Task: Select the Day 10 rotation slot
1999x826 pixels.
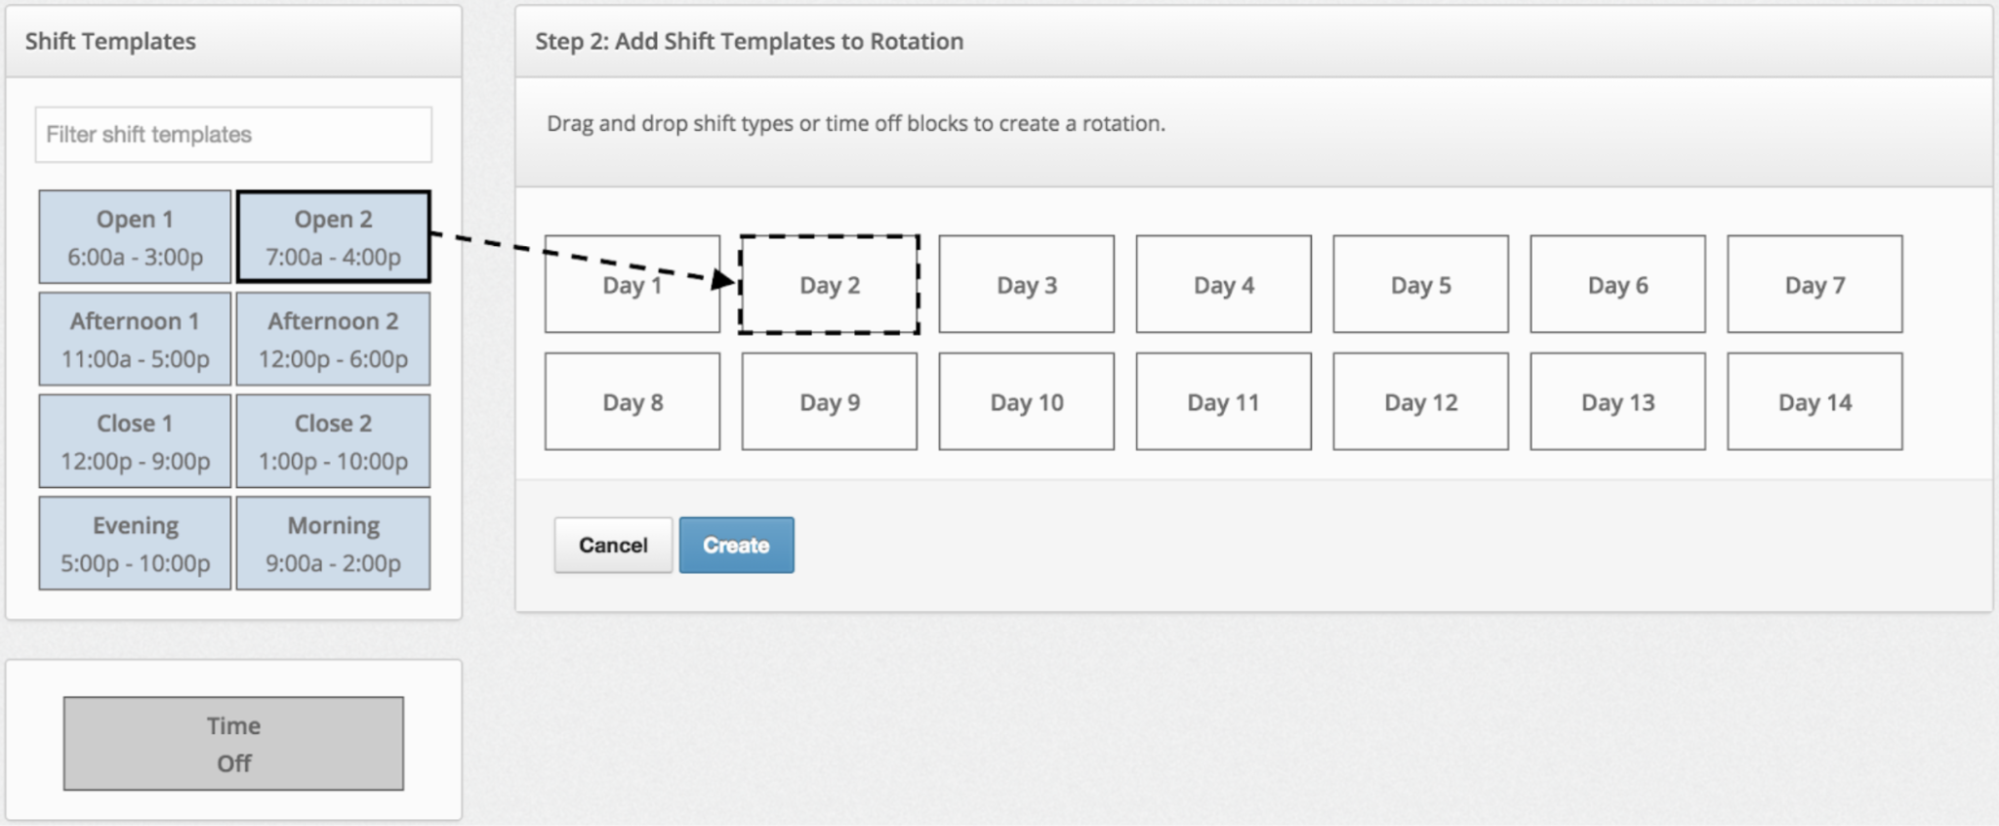Action: tap(1026, 401)
